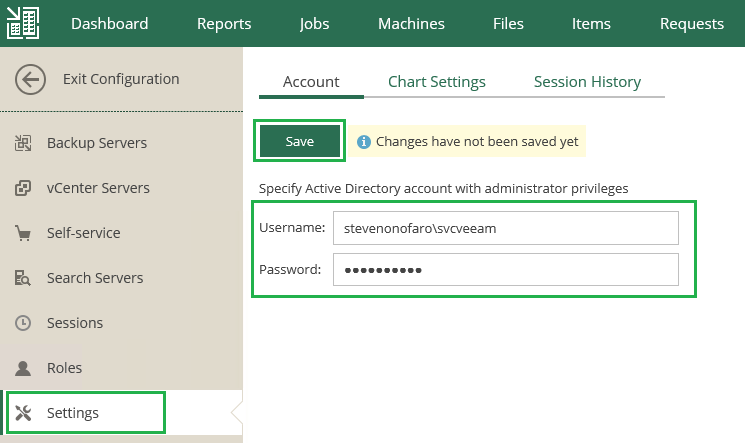
Task: Switch to the Session History tab
Action: tap(587, 82)
